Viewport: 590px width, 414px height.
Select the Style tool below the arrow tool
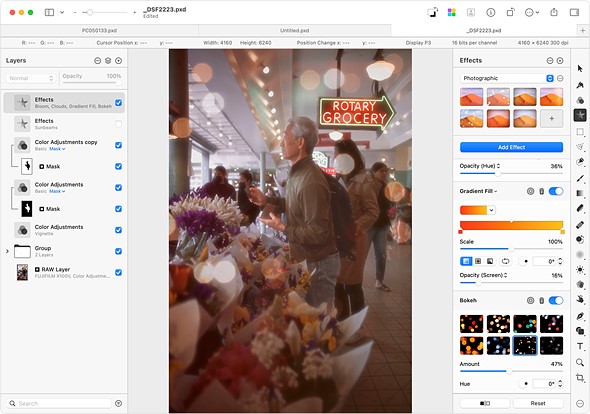[580, 85]
